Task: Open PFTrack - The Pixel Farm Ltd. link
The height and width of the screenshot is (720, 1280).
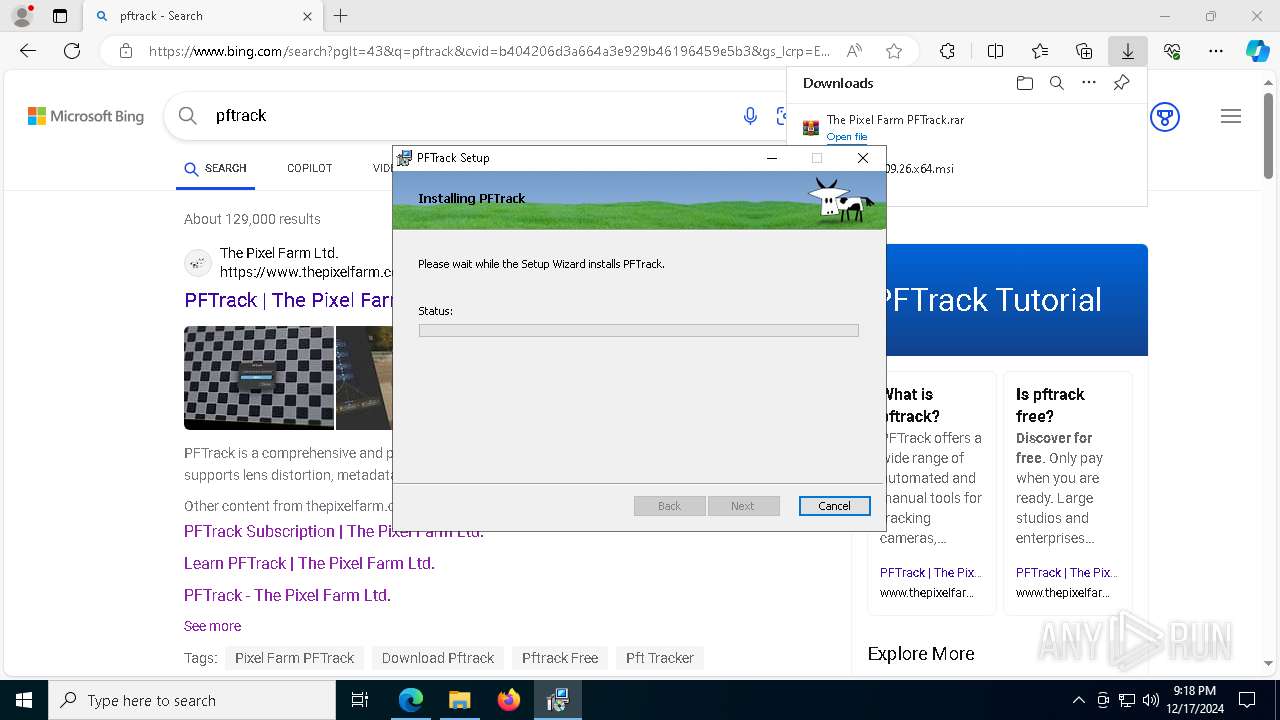Action: click(287, 595)
